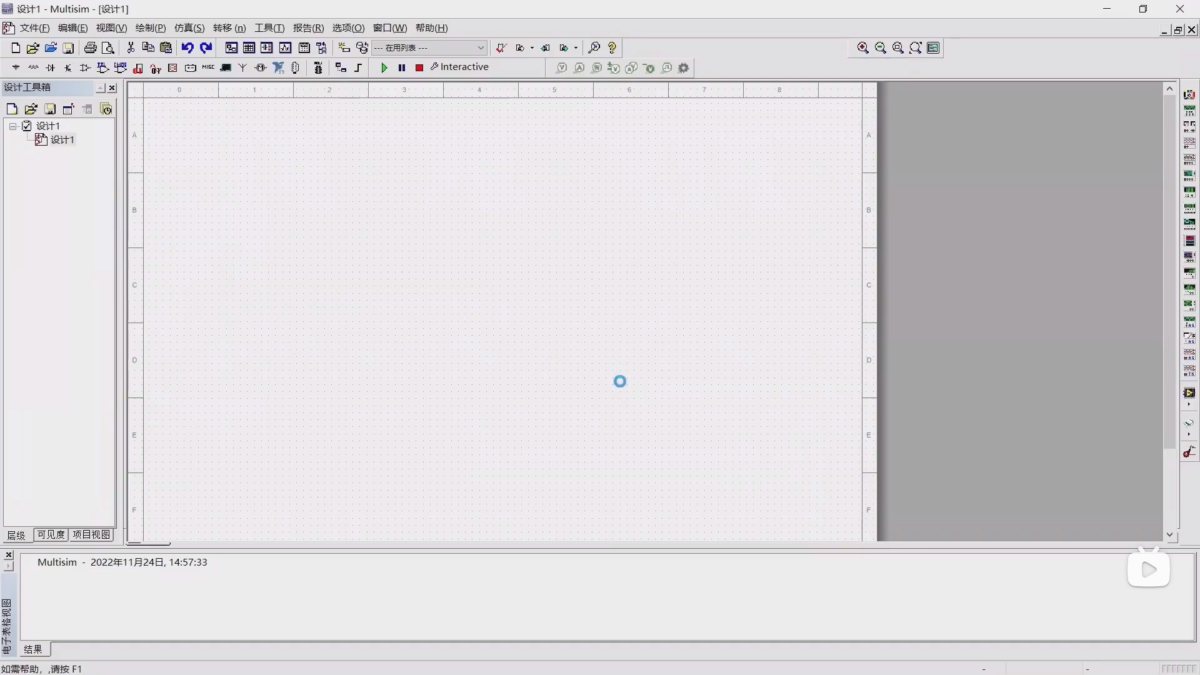Screen dimensions: 1200x675
Task: Open the 选项(O) menu
Action: pos(348,28)
